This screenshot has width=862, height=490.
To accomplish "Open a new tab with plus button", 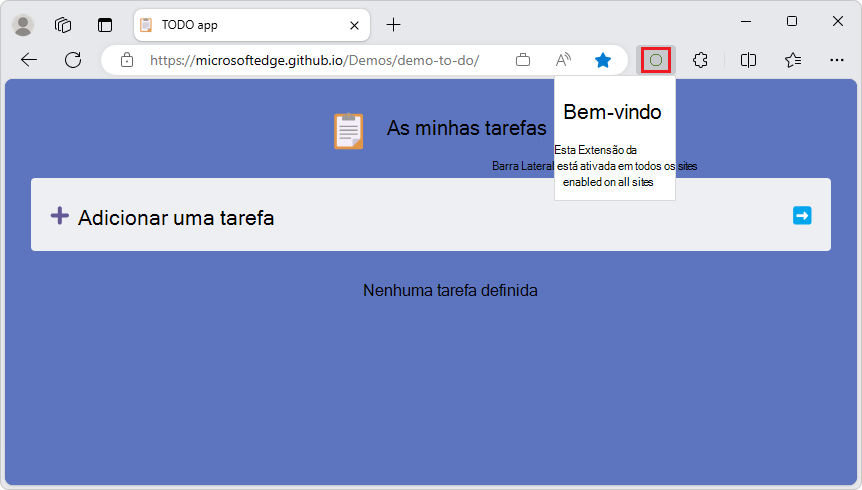I will click(x=394, y=25).
